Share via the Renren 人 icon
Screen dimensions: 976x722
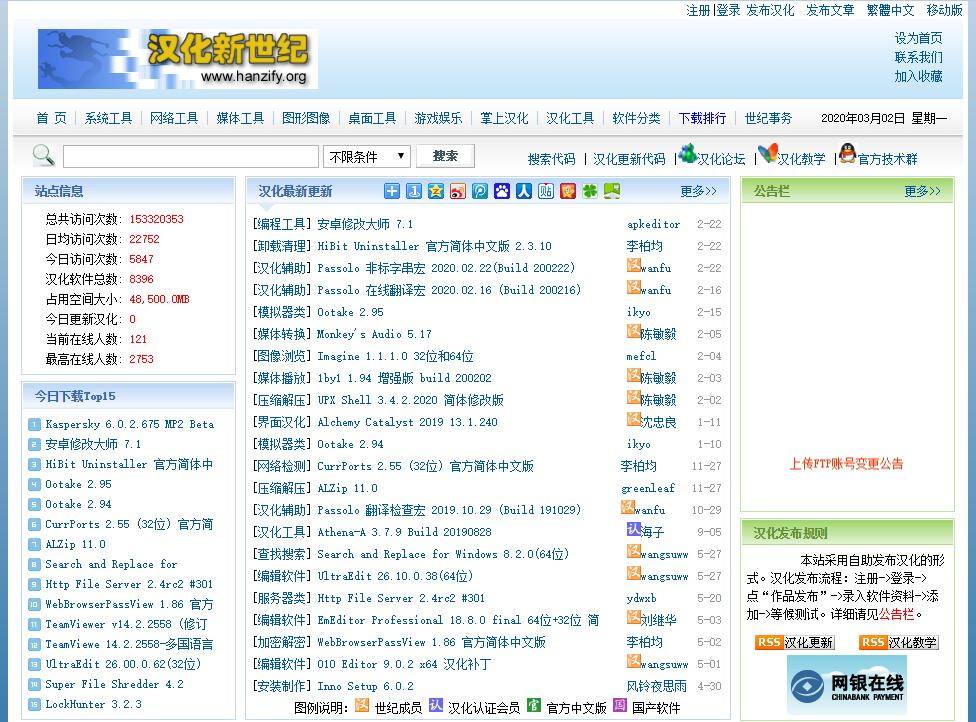tap(524, 191)
